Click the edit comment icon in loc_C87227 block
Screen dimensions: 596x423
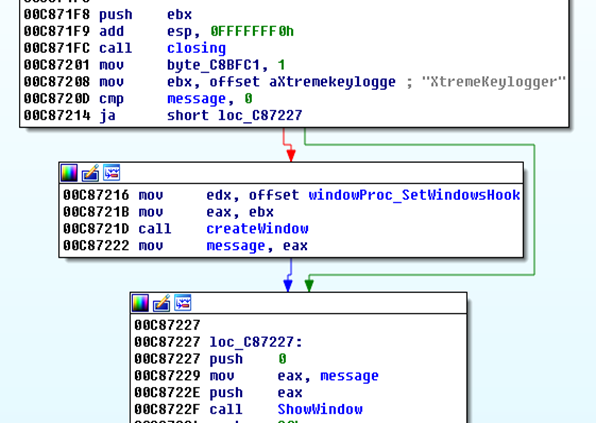point(162,303)
